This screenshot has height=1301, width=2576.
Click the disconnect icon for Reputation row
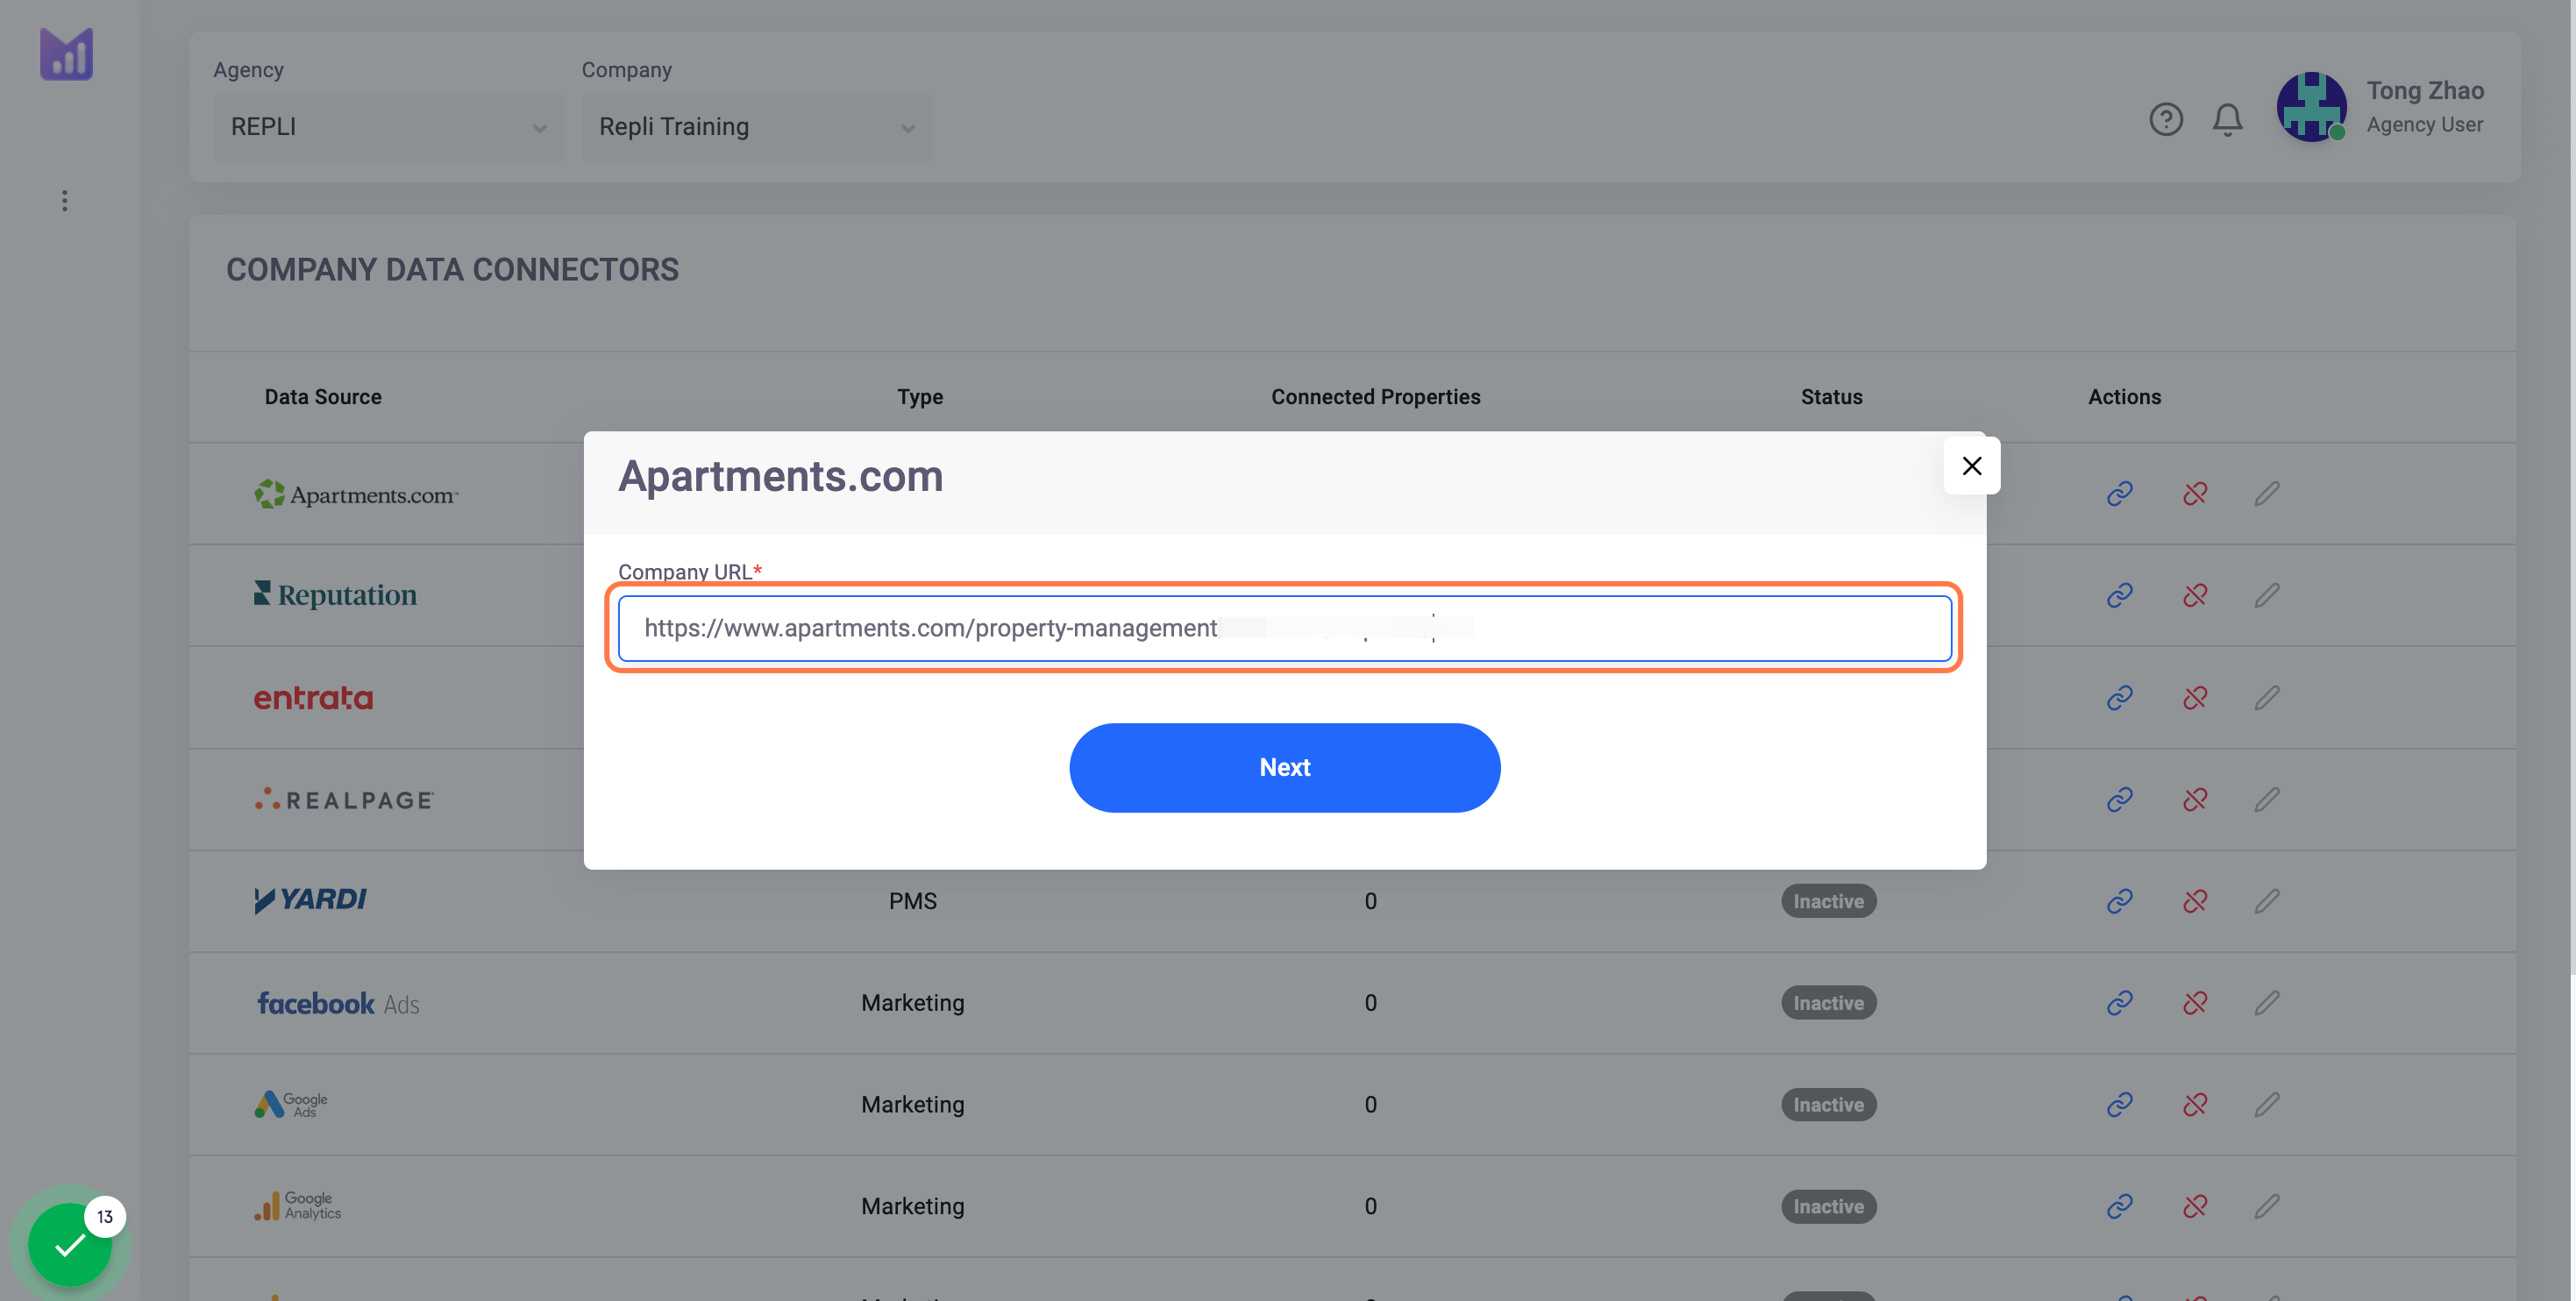tap(2194, 596)
